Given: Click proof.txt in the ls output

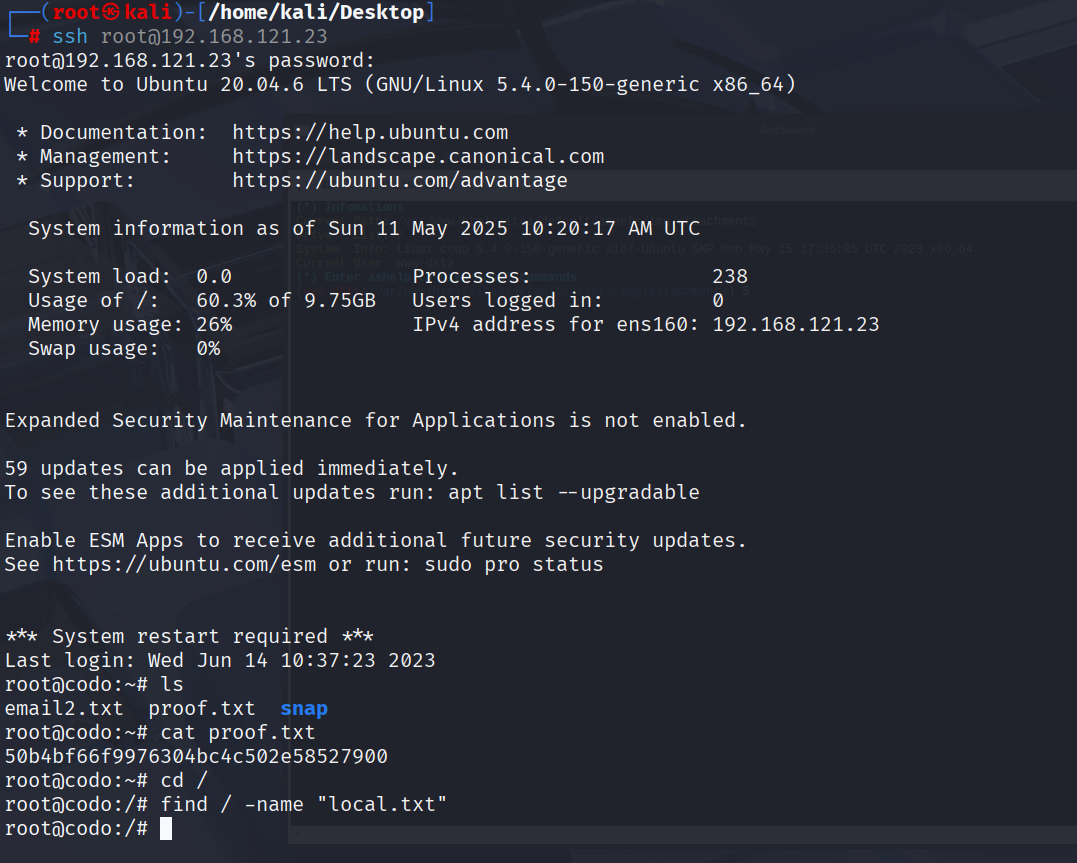Looking at the screenshot, I should [202, 708].
